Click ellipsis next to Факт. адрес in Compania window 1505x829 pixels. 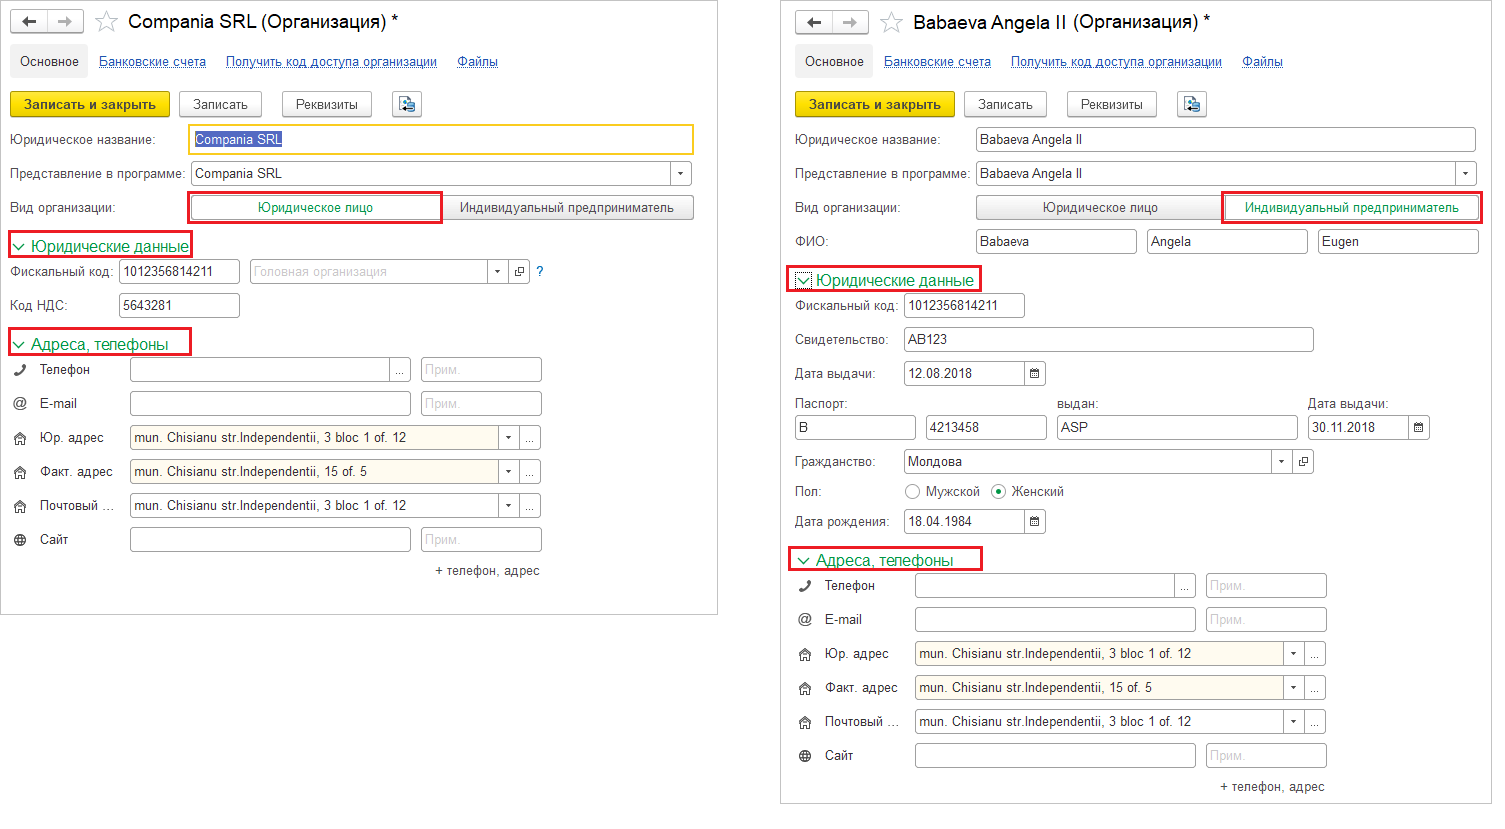(530, 472)
